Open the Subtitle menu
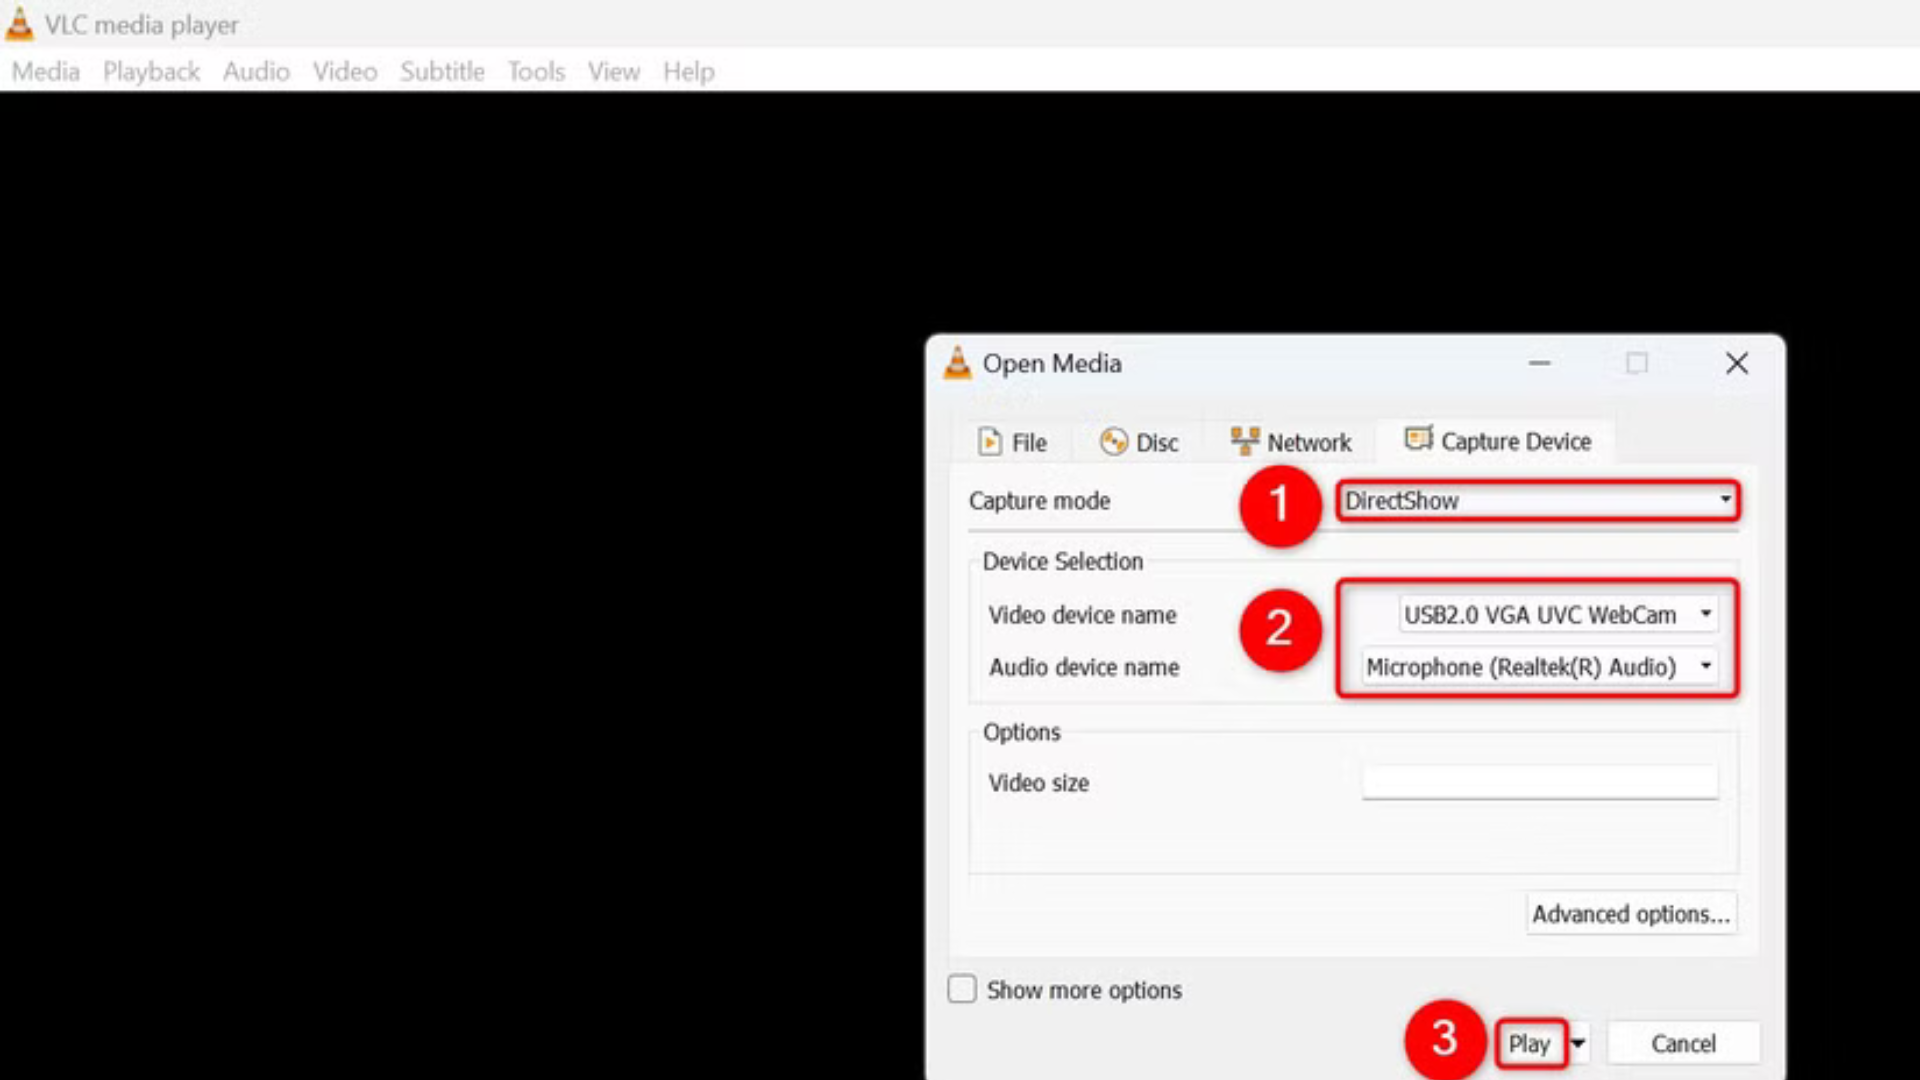The width and height of the screenshot is (1920, 1080). 442,71
